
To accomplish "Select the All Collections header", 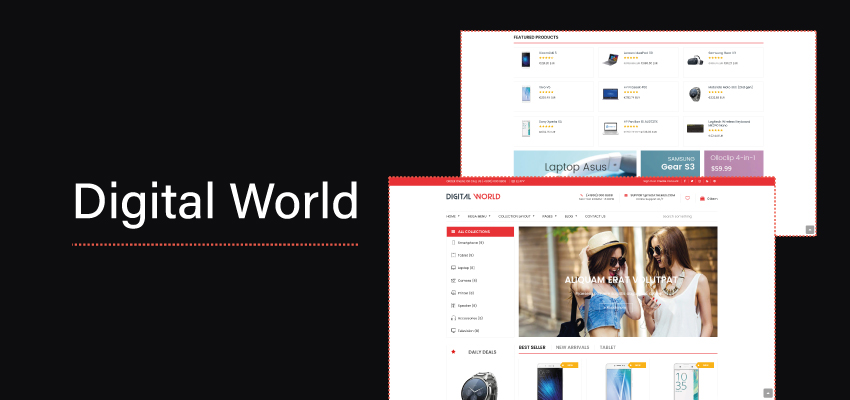I will (x=480, y=231).
